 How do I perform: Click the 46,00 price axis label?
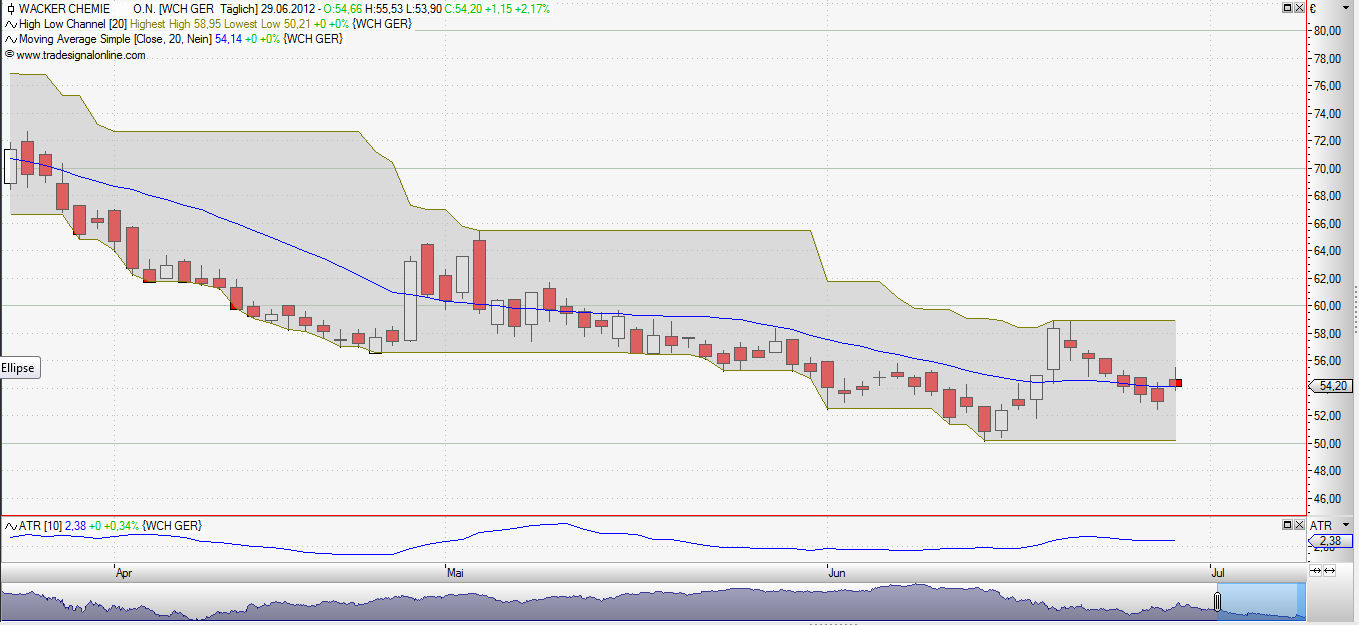pos(1327,498)
